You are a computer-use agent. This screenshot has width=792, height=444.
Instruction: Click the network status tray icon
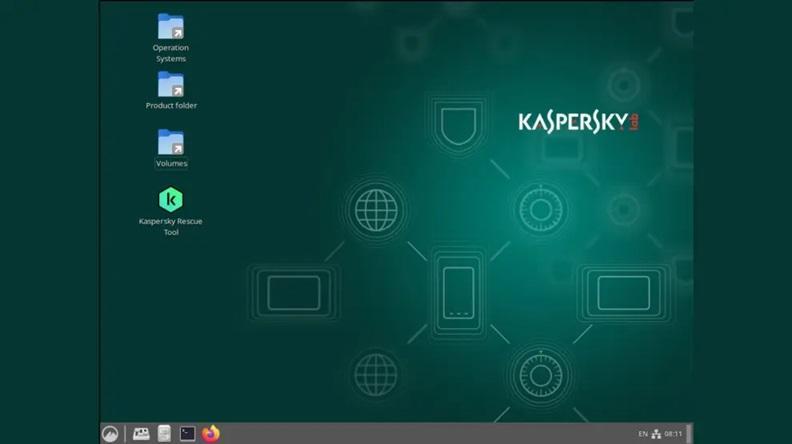click(x=657, y=434)
